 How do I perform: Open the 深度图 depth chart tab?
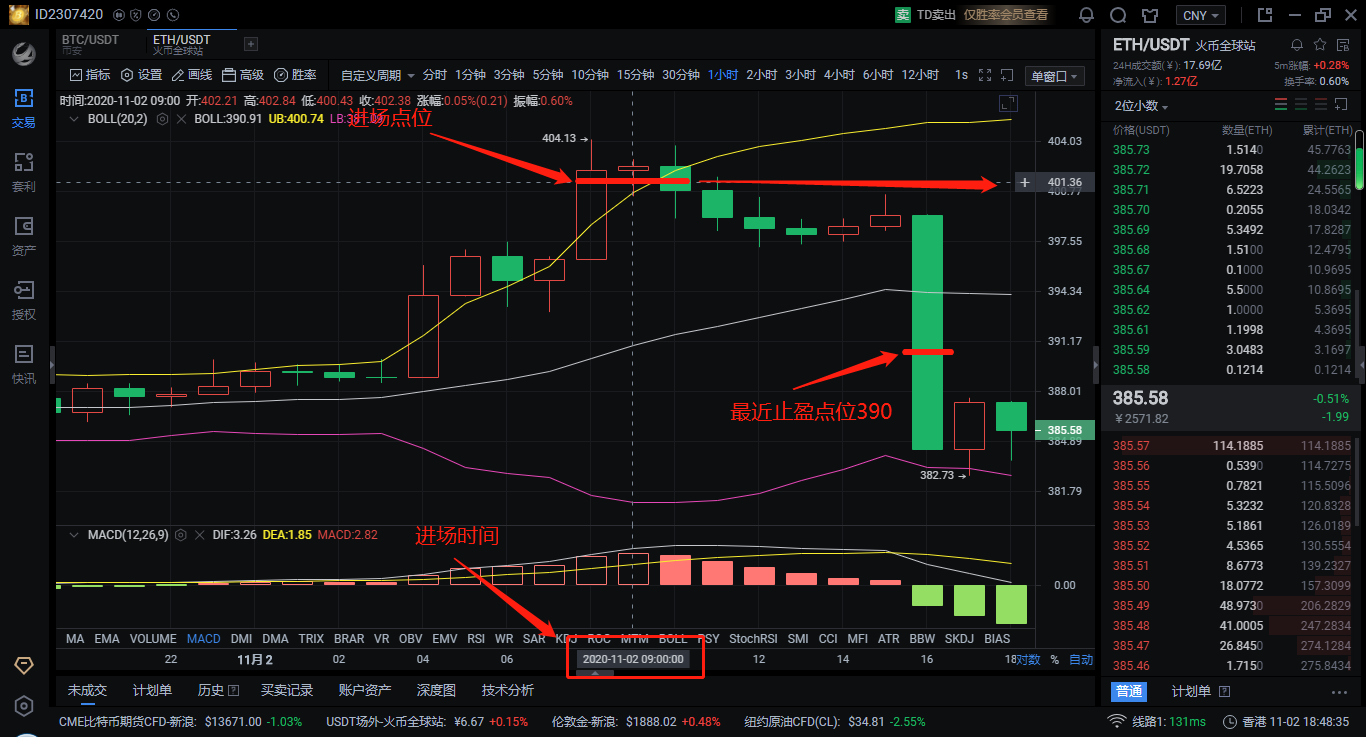point(436,690)
